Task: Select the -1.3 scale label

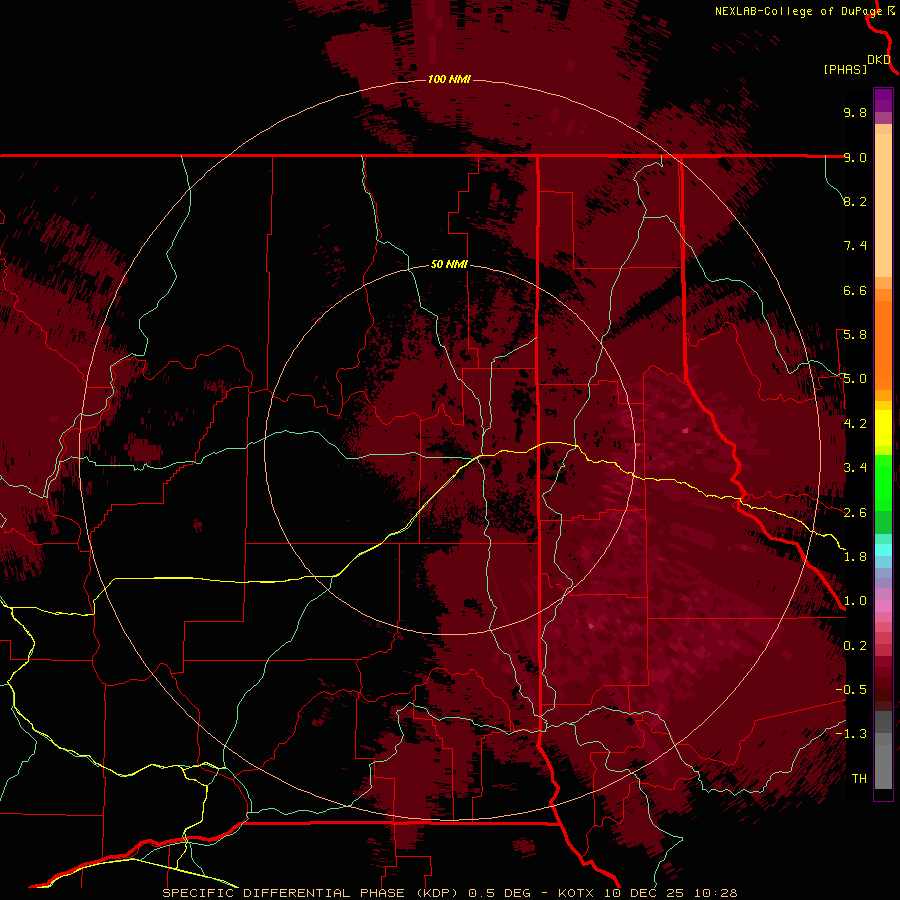Action: (x=851, y=734)
